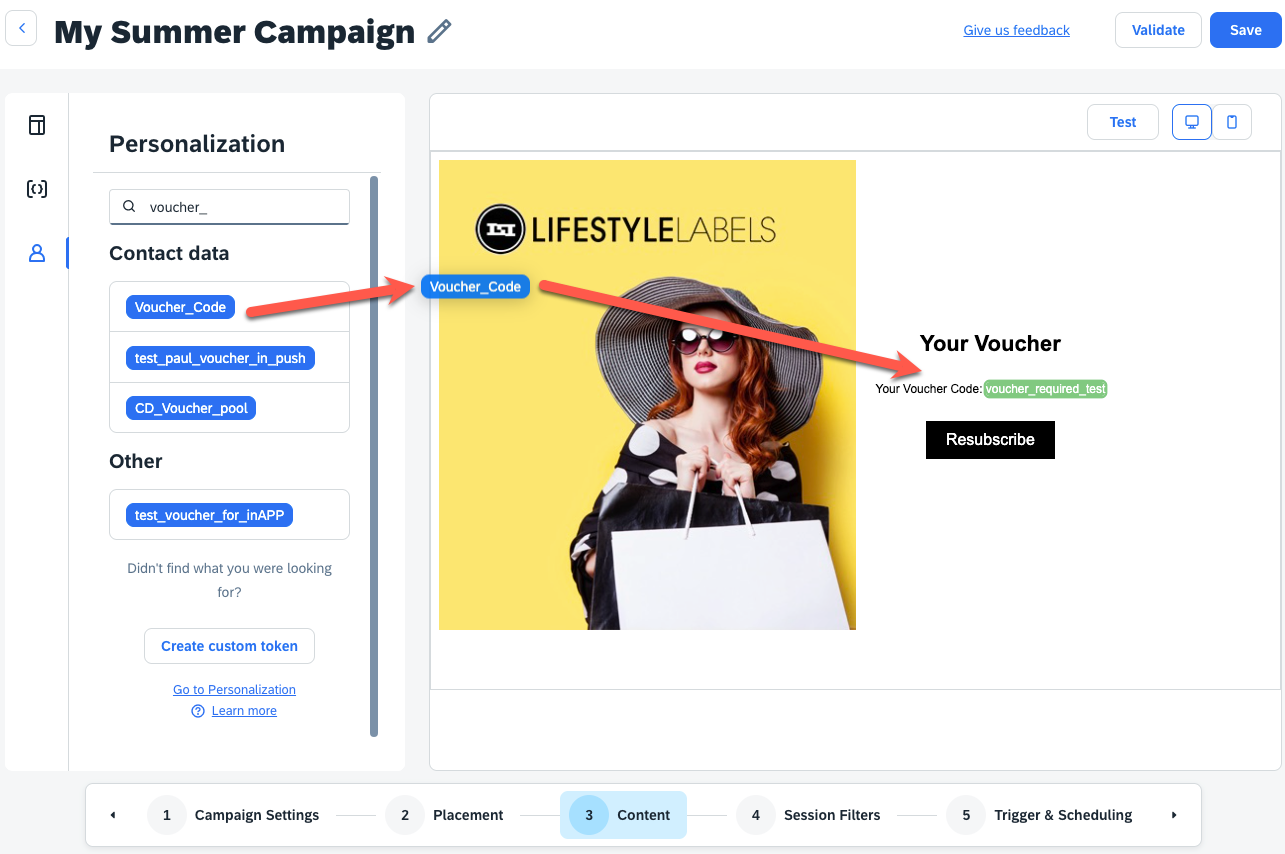Select the voucher_required_test token in preview
This screenshot has width=1285, height=854.
coord(1045,389)
